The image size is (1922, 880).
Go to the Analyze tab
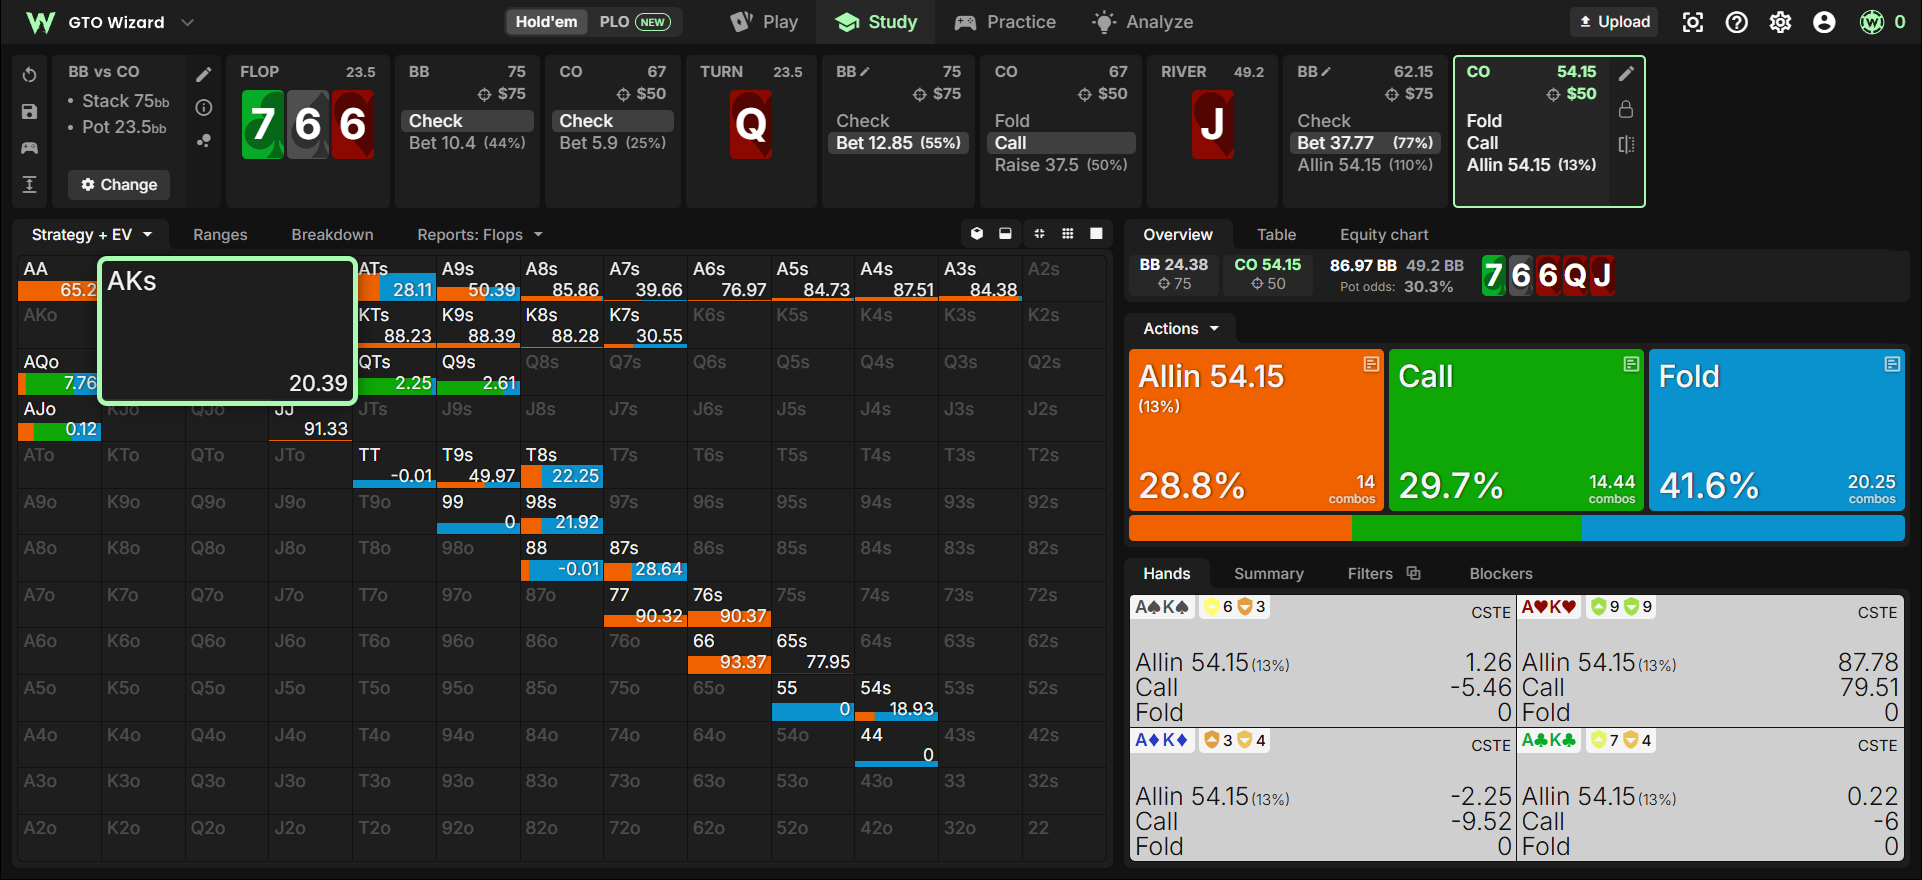point(1143,22)
